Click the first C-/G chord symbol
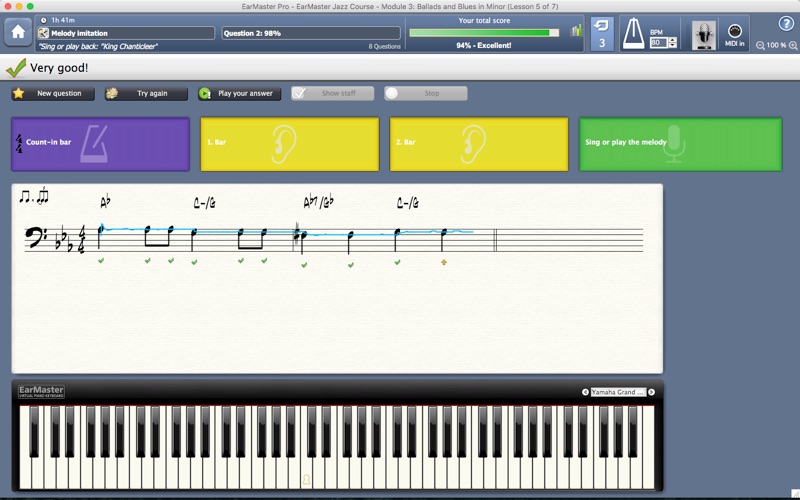Viewport: 800px width, 500px height. 205,203
